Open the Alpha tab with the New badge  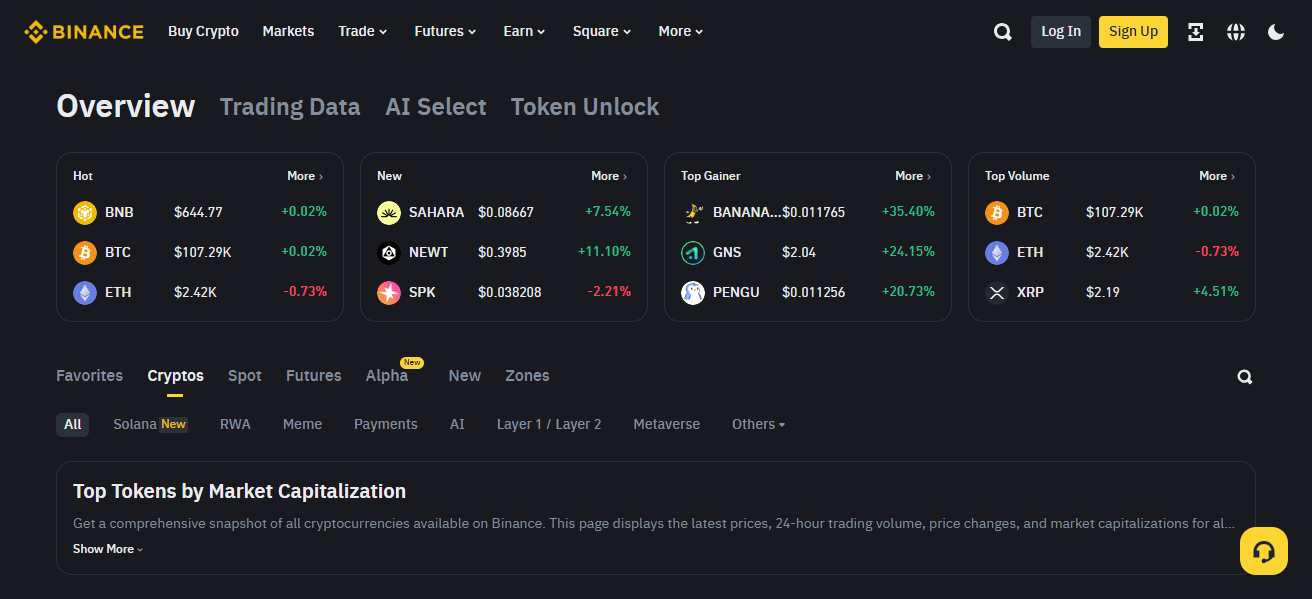[x=387, y=376]
